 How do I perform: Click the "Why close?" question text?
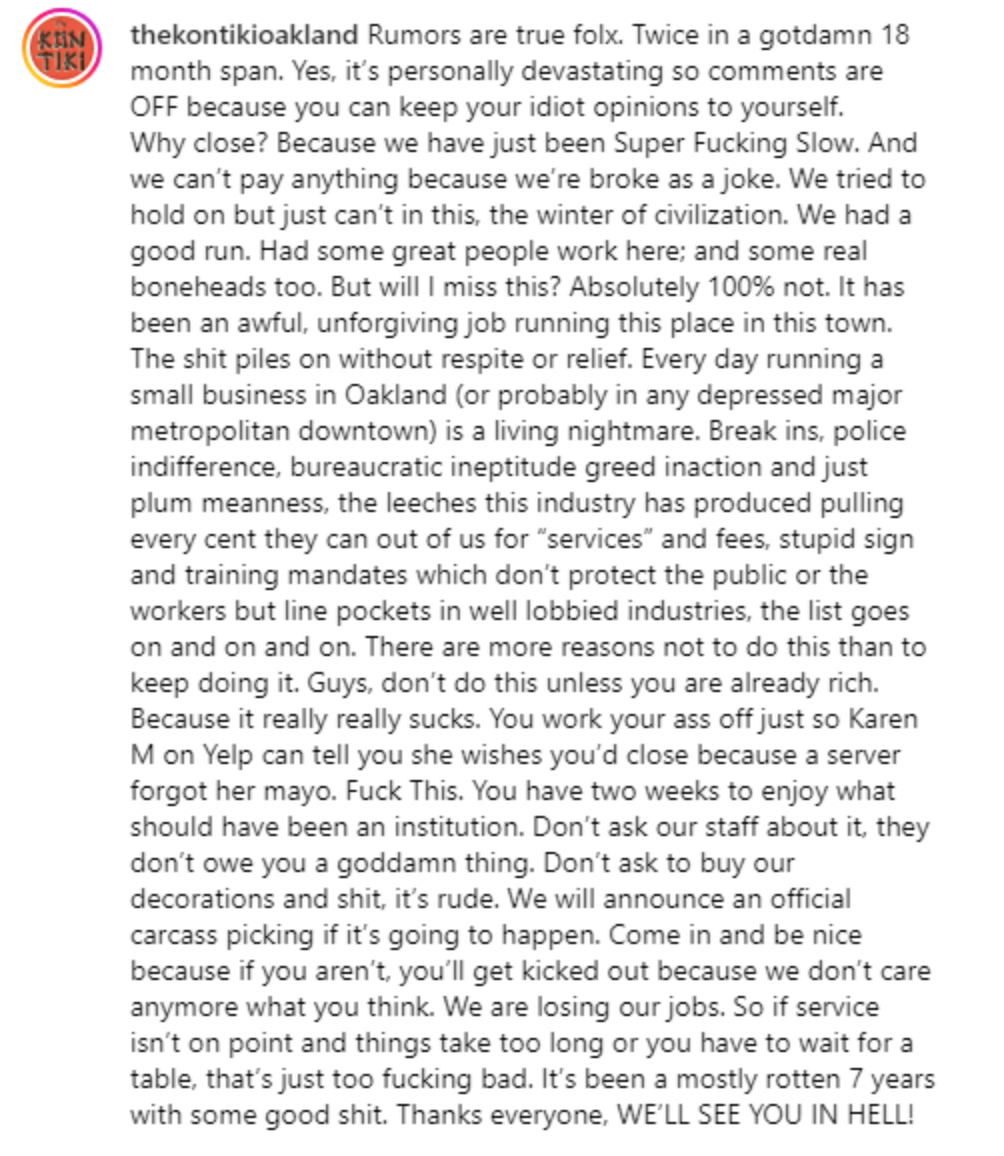199,143
